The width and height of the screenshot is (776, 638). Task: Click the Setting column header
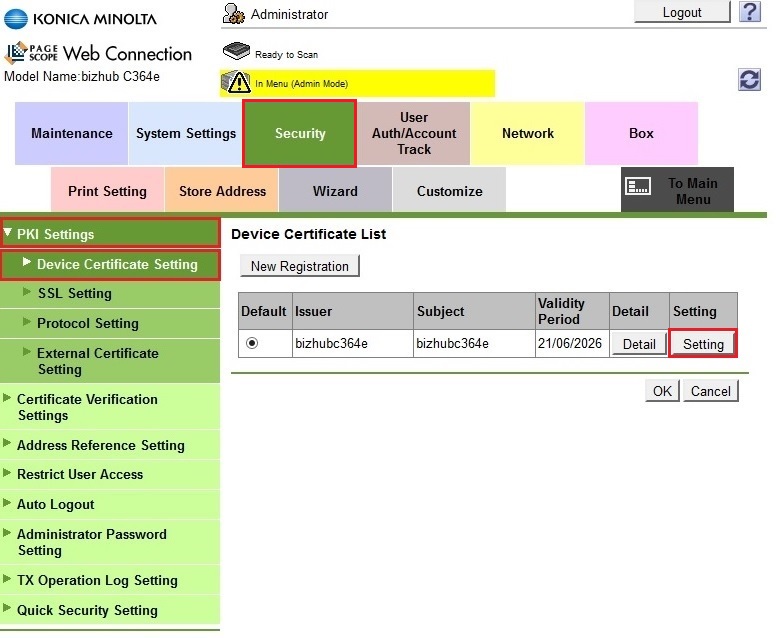(703, 311)
